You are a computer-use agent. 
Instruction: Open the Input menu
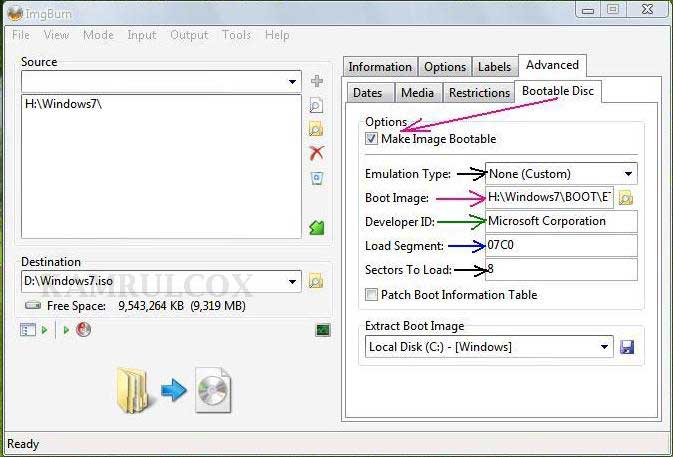(142, 35)
